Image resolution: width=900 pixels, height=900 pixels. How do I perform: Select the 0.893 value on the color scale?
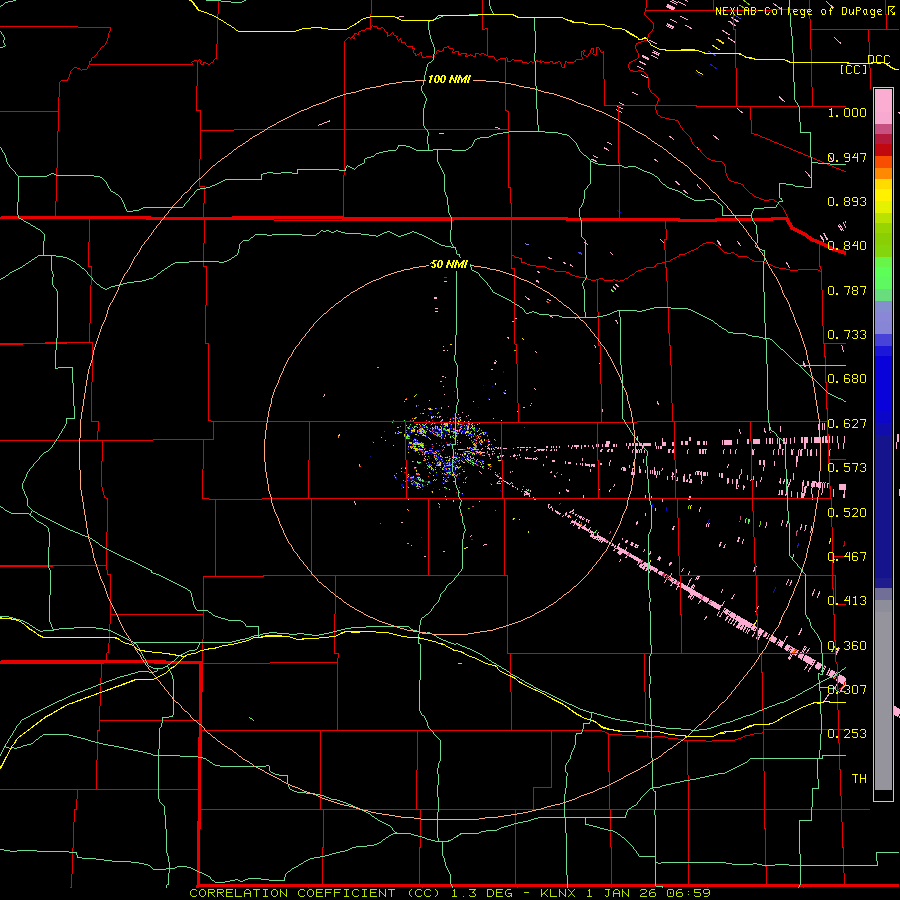click(x=847, y=201)
